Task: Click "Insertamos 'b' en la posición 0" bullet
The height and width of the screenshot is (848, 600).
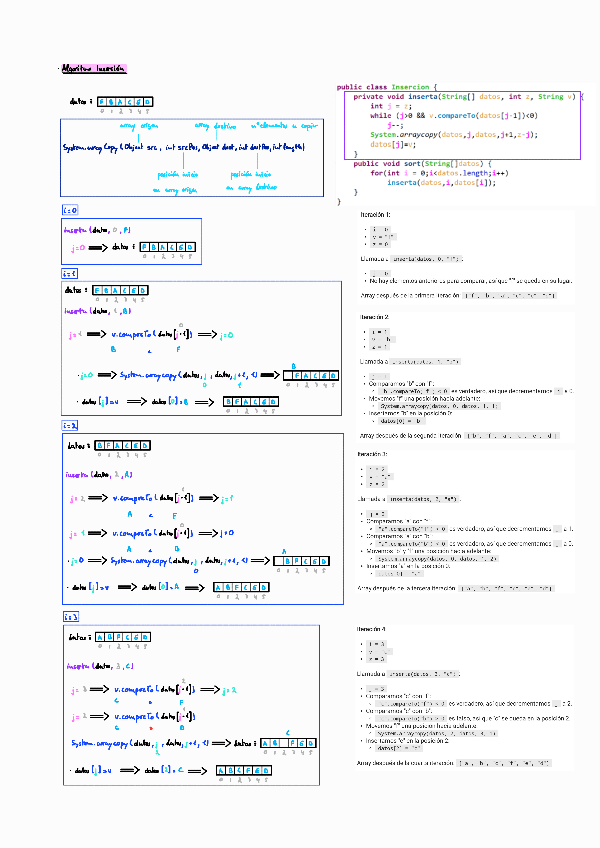Action: point(411,413)
